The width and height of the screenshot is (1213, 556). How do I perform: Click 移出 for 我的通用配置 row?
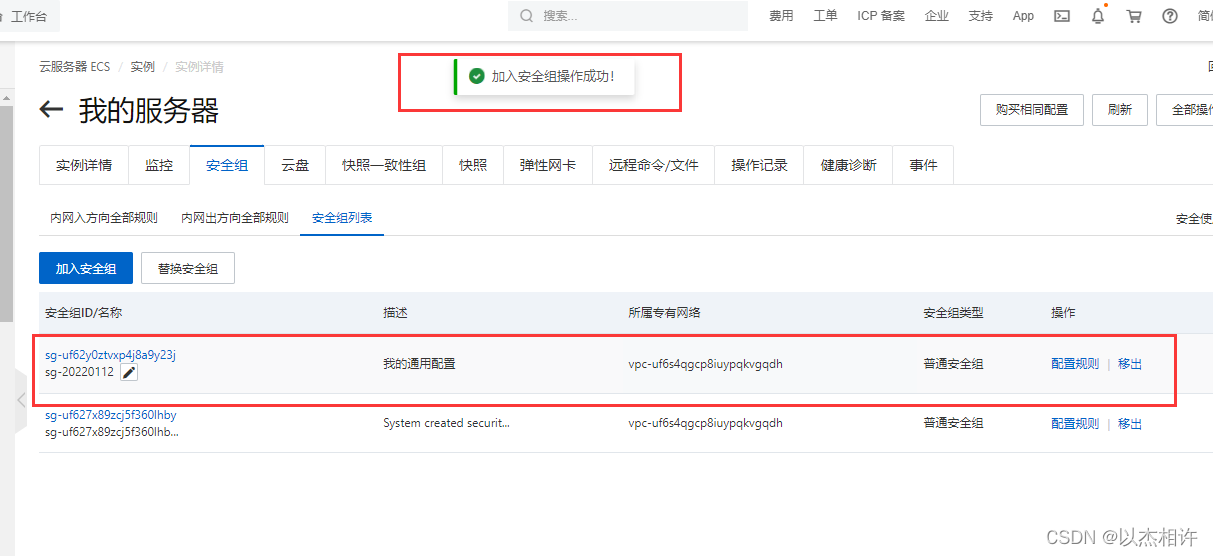1130,364
